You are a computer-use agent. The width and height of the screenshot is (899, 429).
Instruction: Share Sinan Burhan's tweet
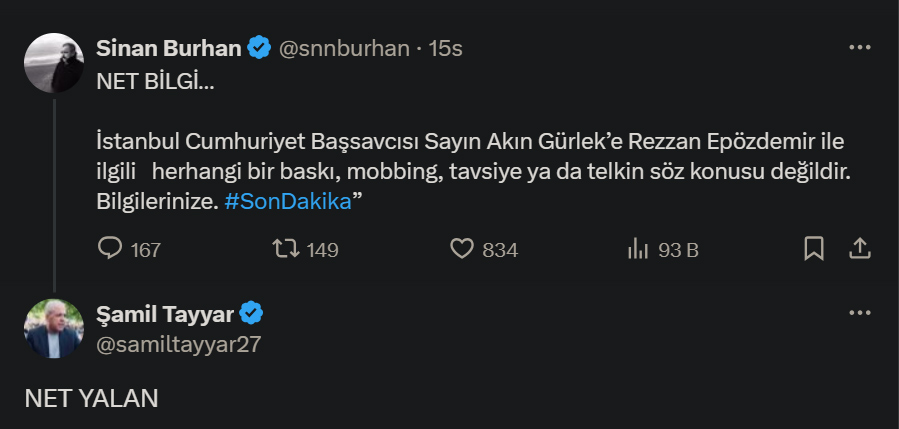(860, 249)
